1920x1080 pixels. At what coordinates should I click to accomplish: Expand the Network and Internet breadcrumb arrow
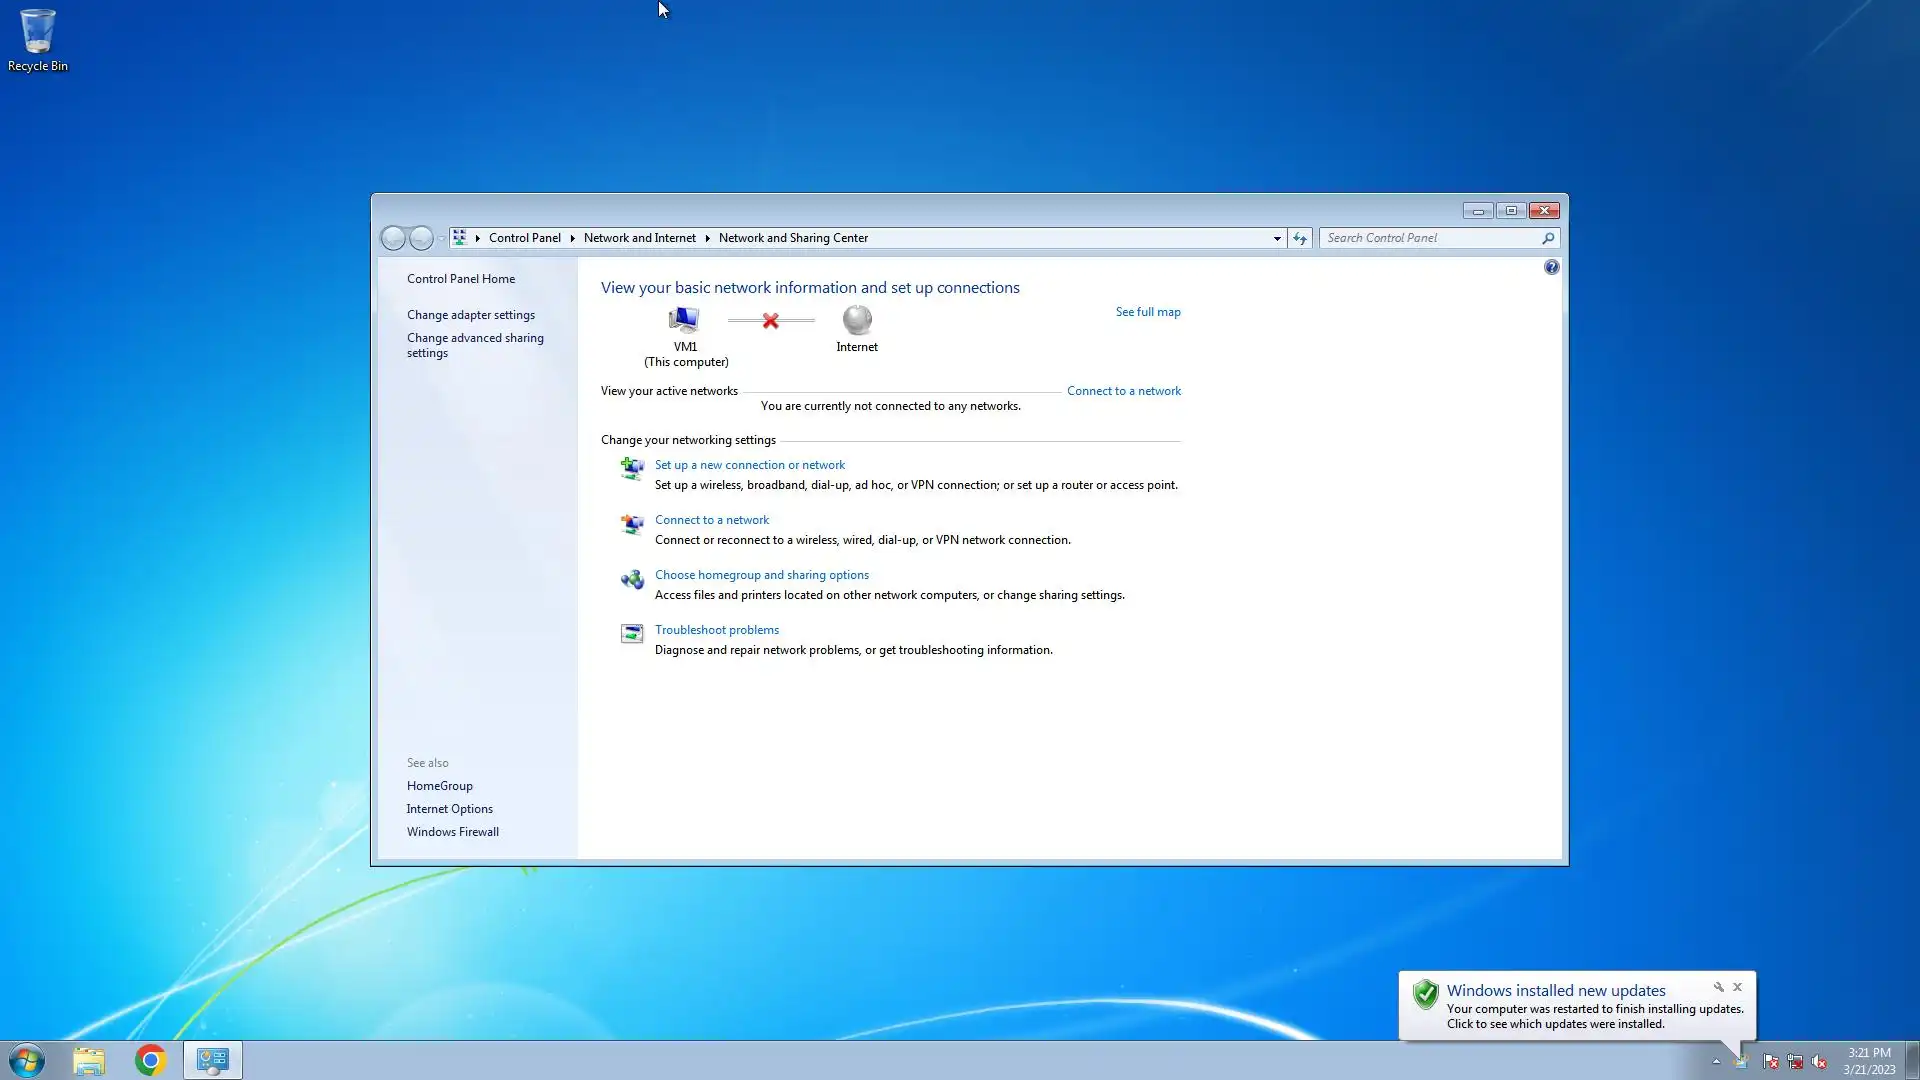click(x=707, y=238)
